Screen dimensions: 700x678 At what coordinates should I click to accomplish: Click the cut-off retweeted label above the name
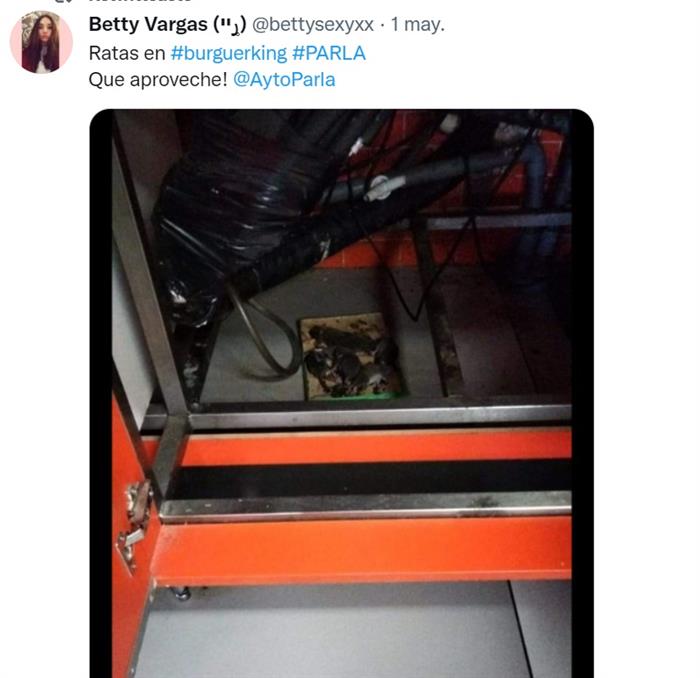(141, 1)
